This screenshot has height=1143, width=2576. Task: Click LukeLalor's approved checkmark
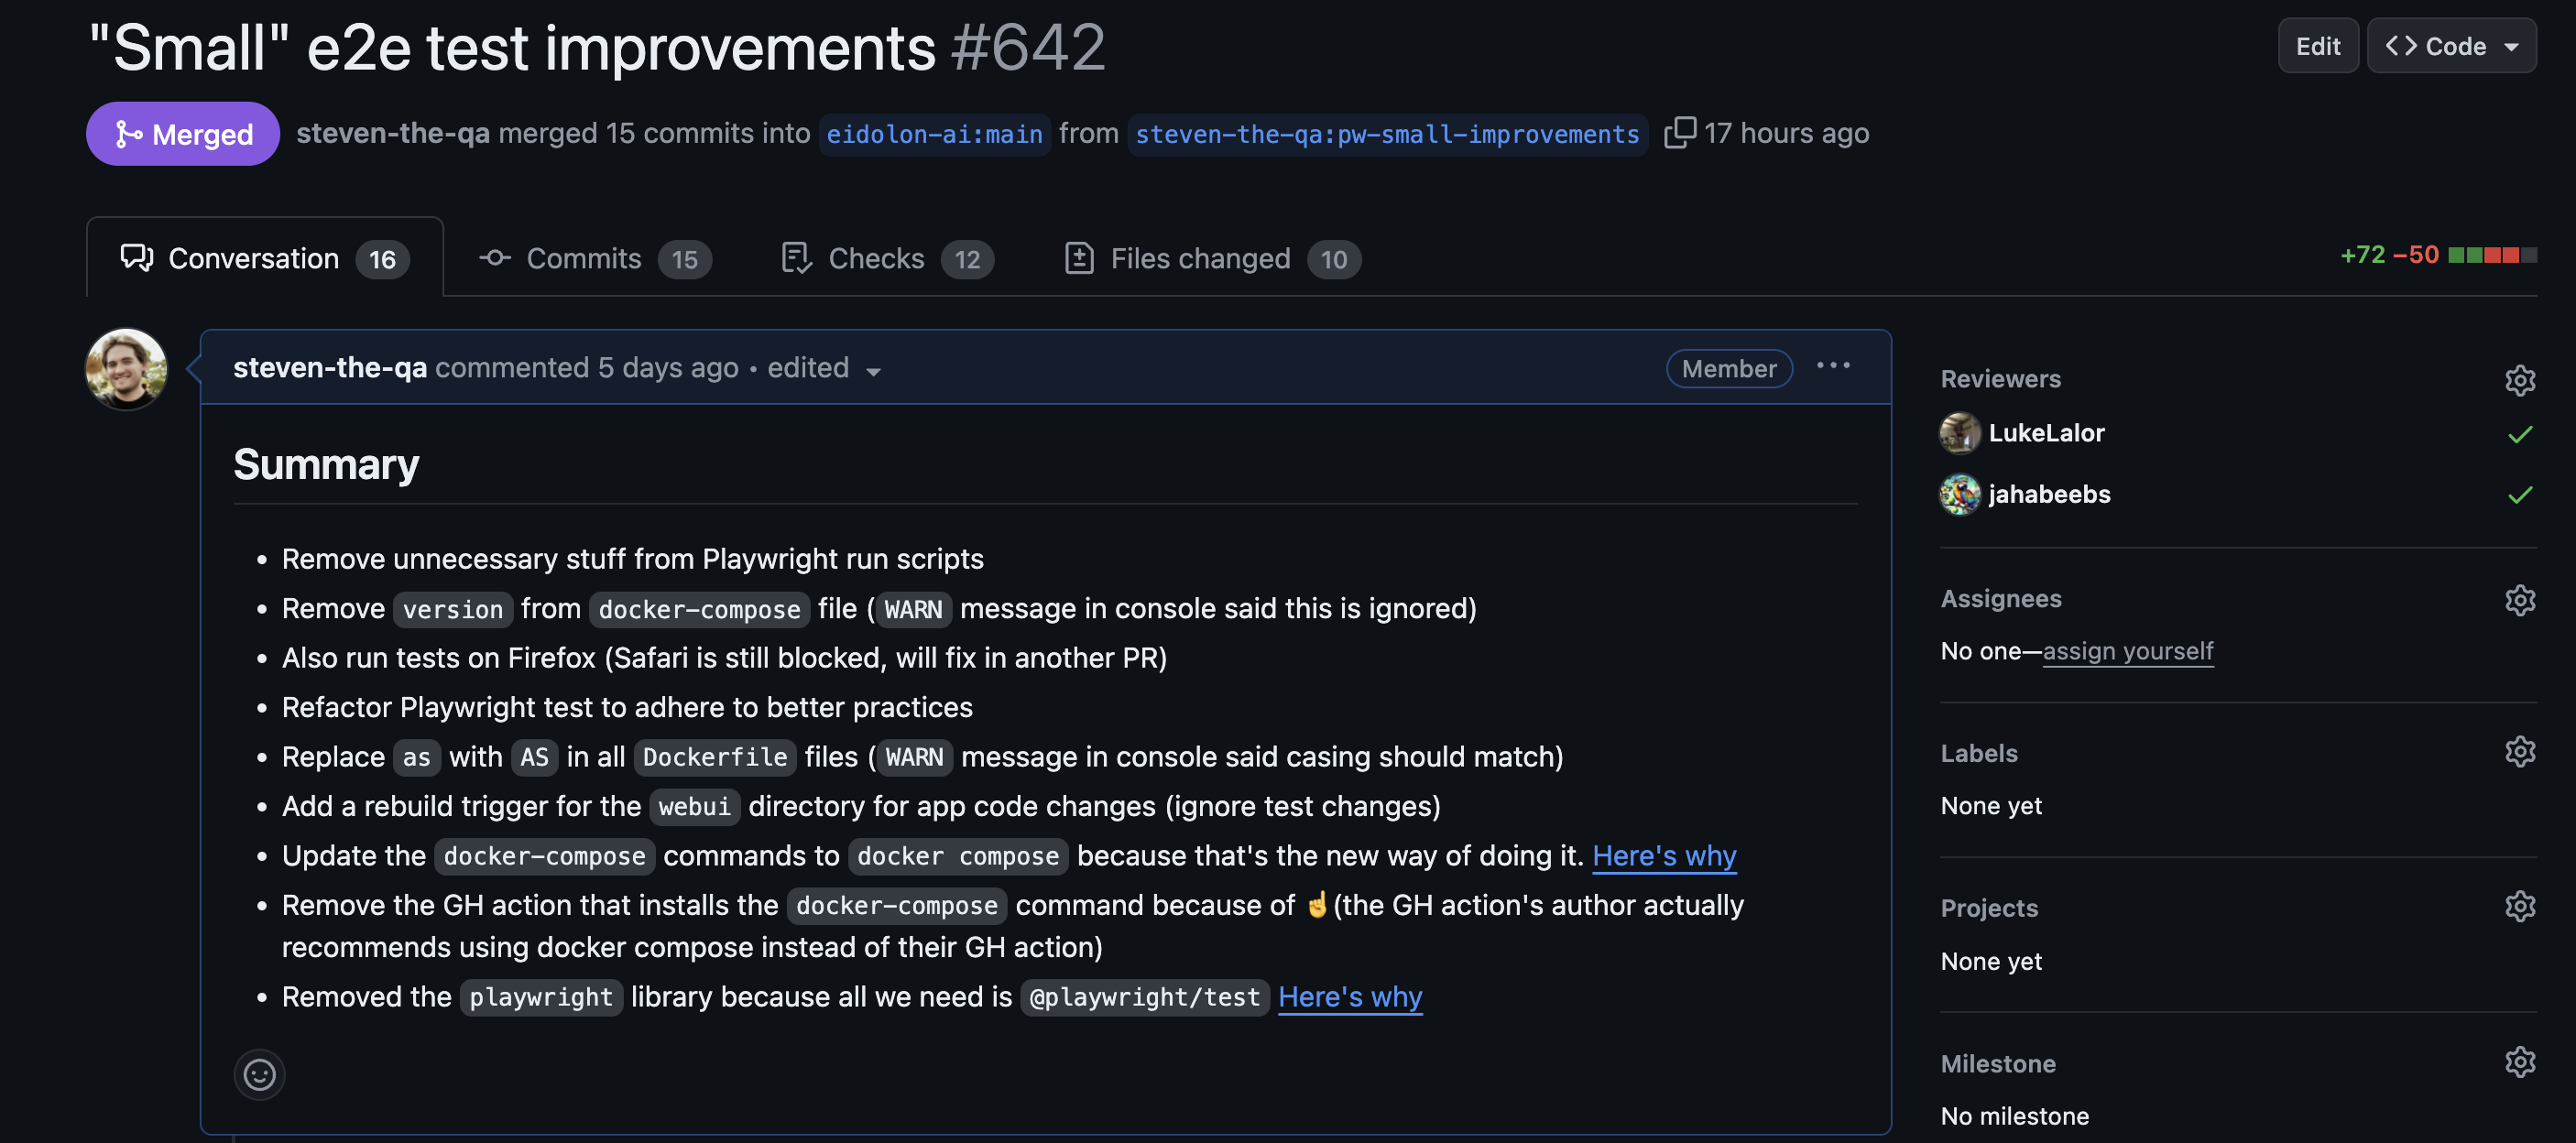[2519, 434]
